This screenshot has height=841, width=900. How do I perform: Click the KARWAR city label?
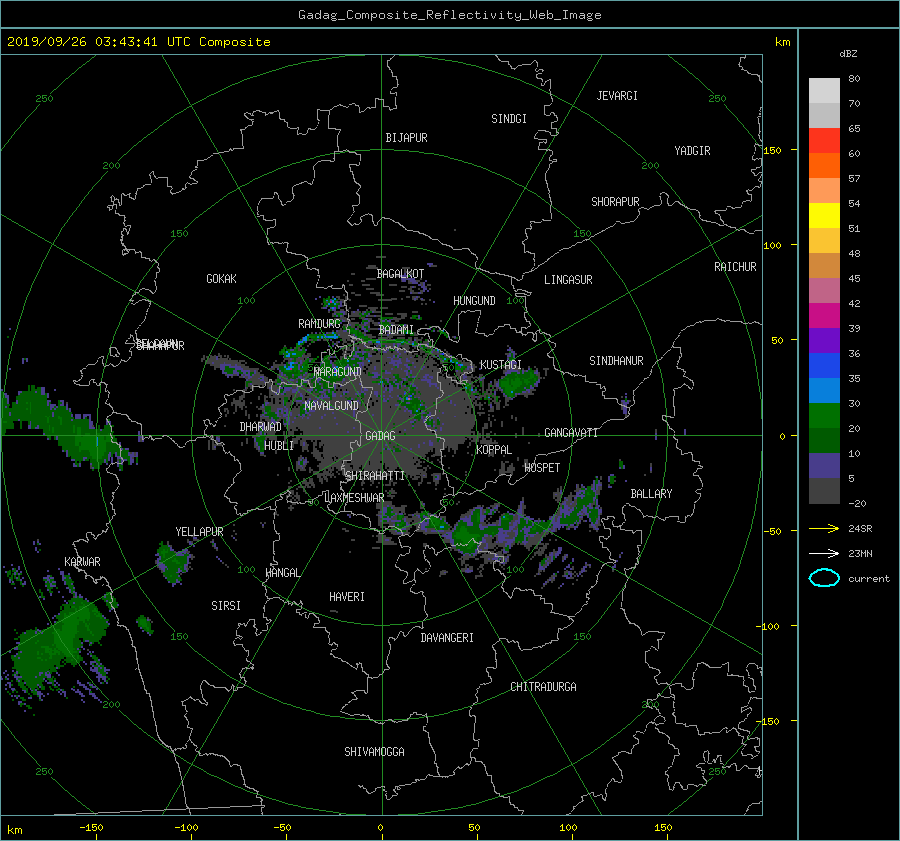(82, 562)
